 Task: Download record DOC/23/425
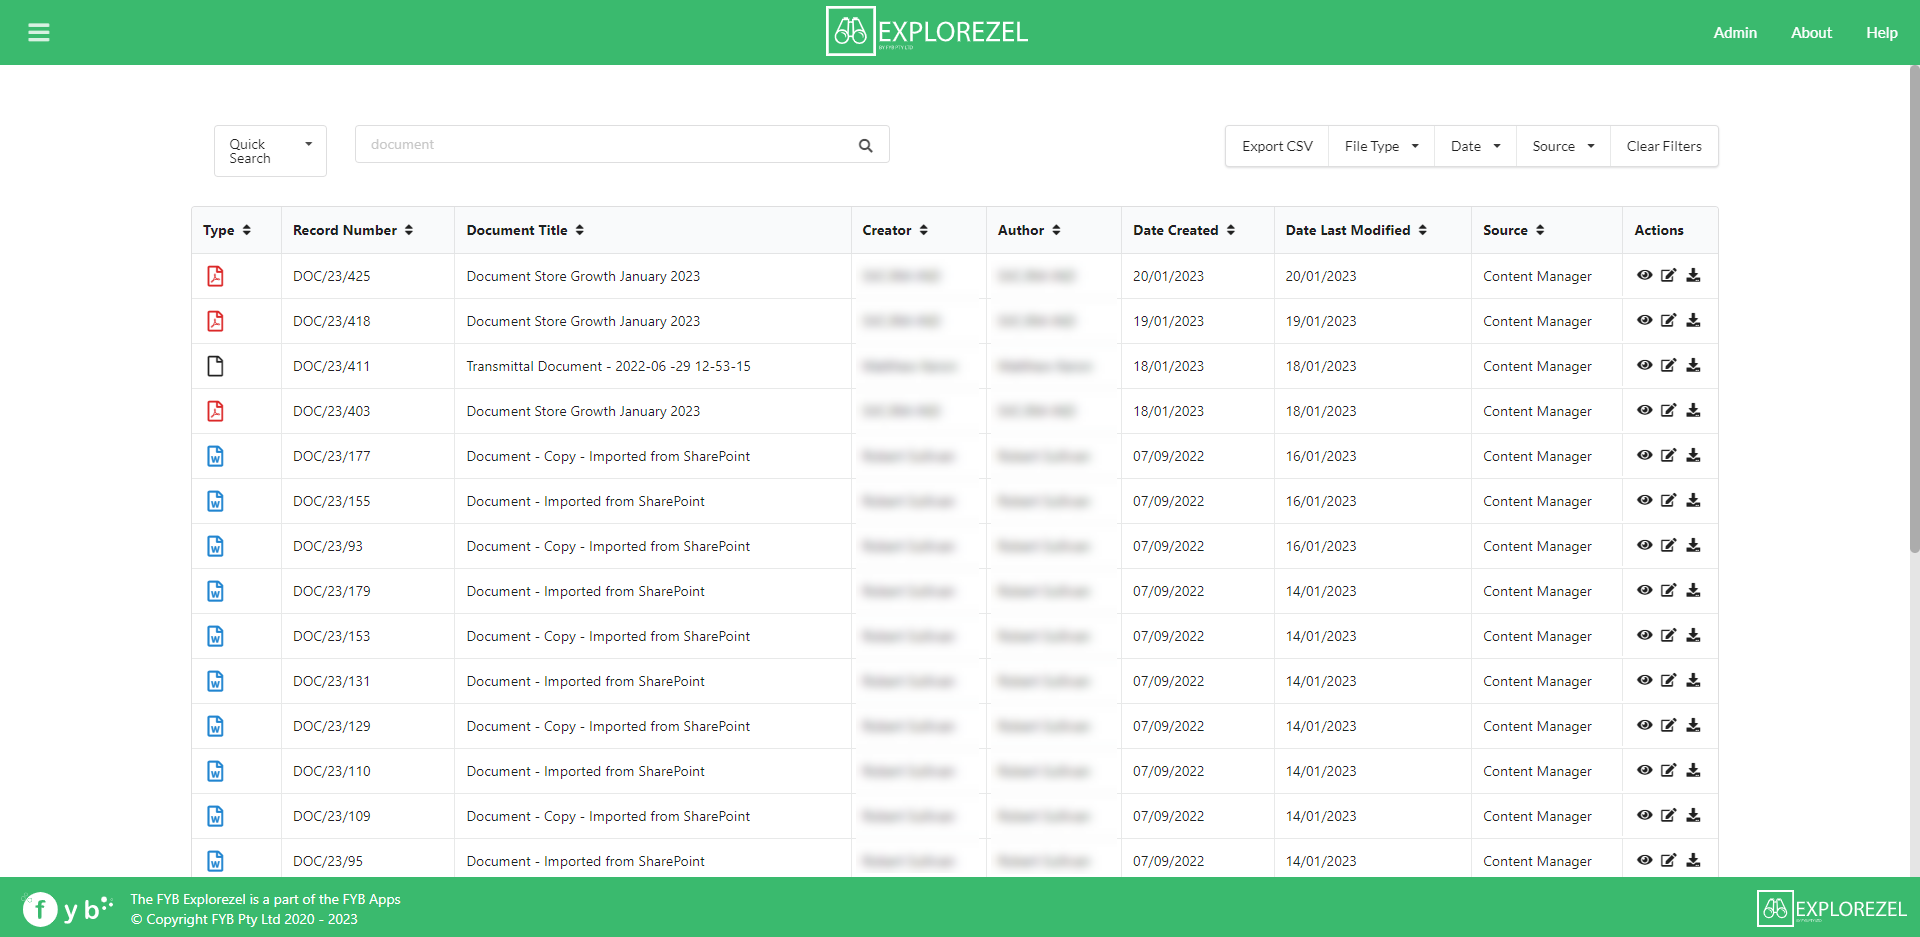[x=1693, y=275]
